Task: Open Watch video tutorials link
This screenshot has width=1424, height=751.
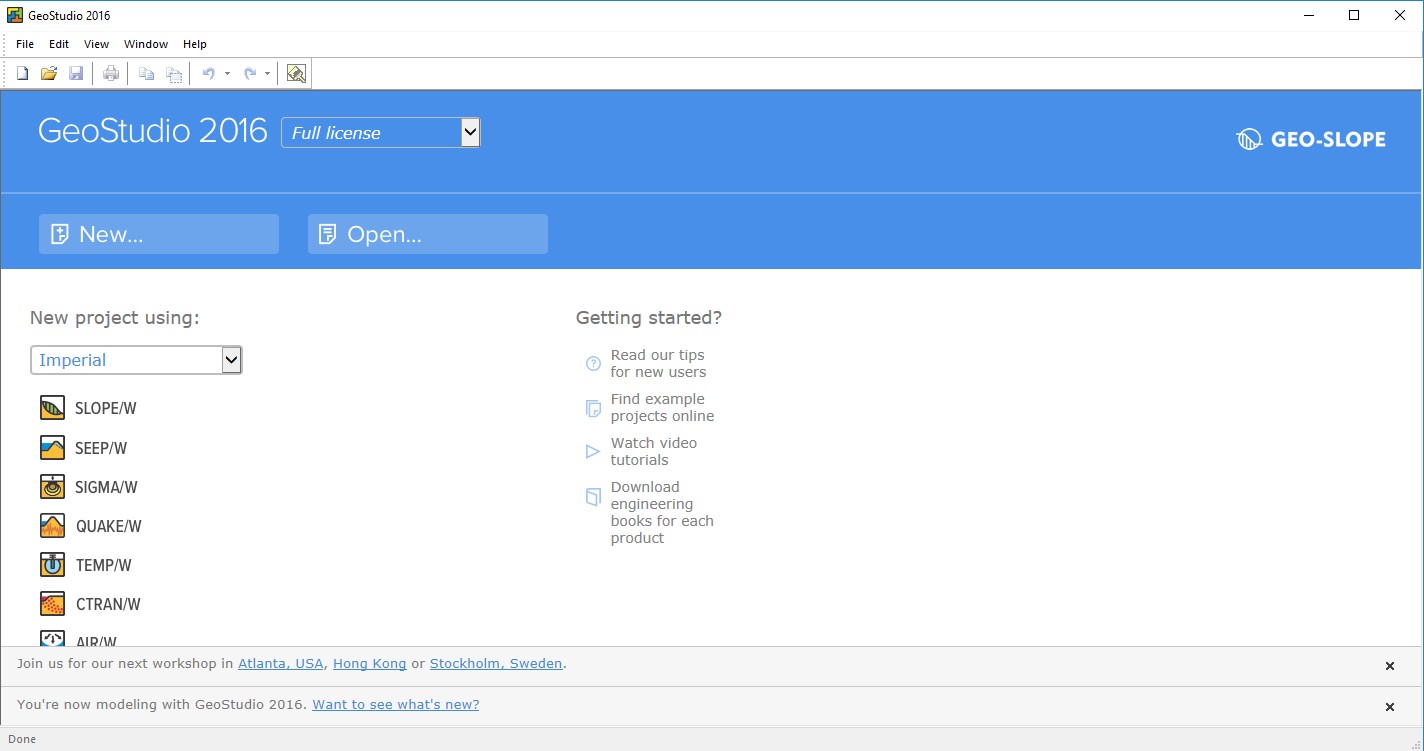Action: click(x=654, y=451)
